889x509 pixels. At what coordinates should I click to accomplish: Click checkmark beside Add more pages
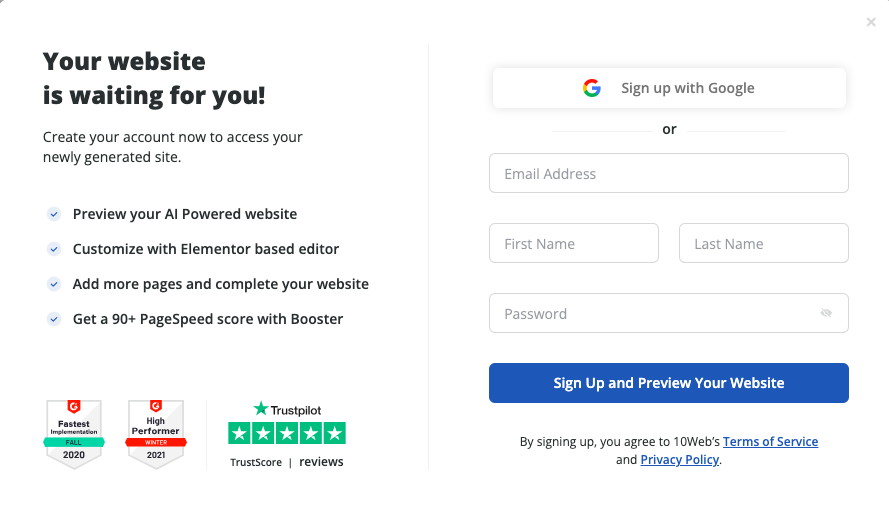[54, 284]
